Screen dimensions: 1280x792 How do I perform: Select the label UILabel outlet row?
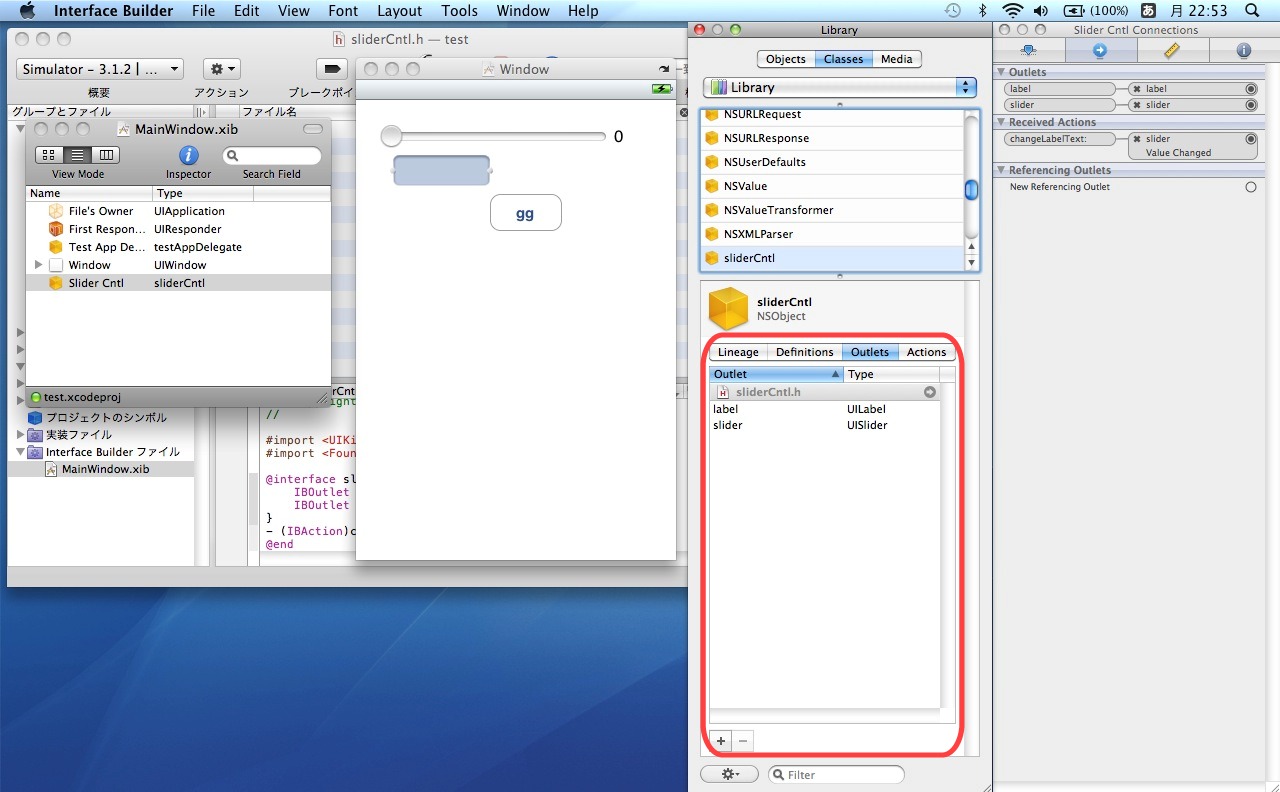tap(824, 409)
